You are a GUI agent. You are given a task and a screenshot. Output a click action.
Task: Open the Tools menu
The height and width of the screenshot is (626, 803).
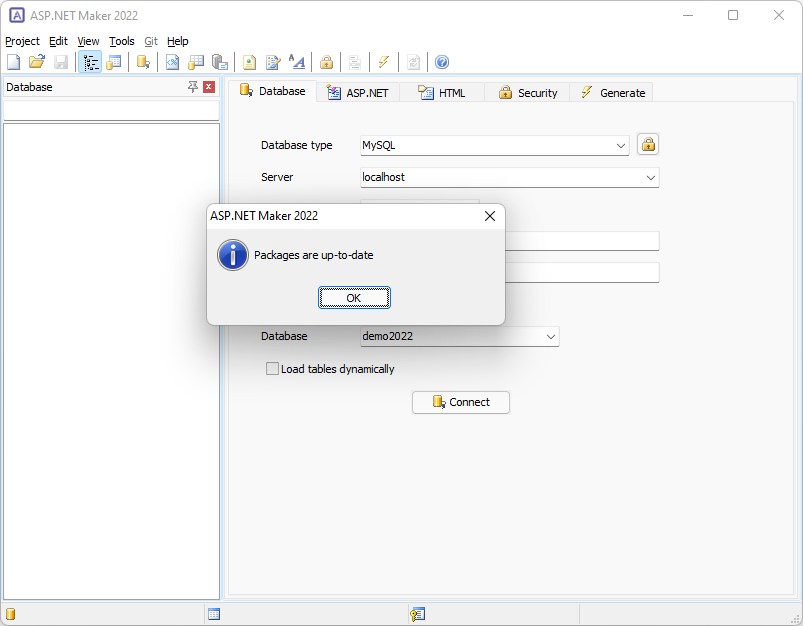[x=122, y=41]
